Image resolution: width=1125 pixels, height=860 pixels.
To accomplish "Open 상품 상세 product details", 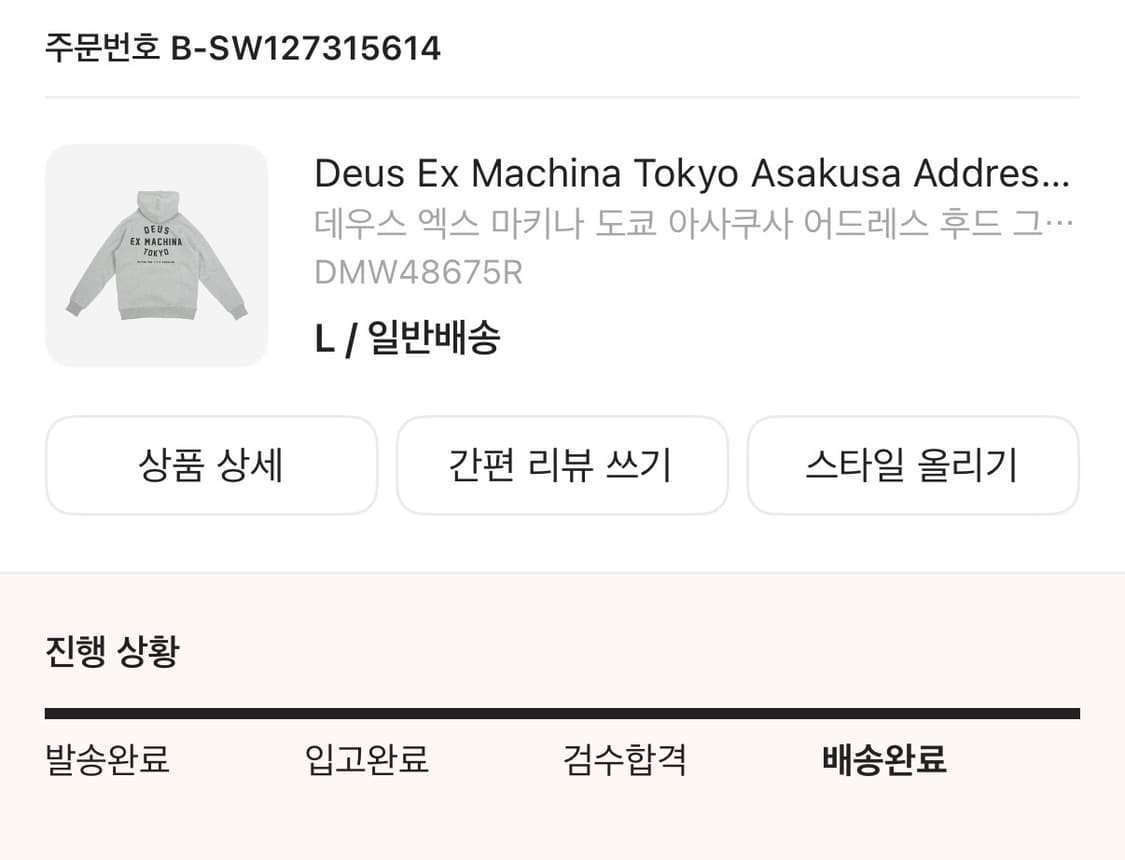I will coord(211,465).
